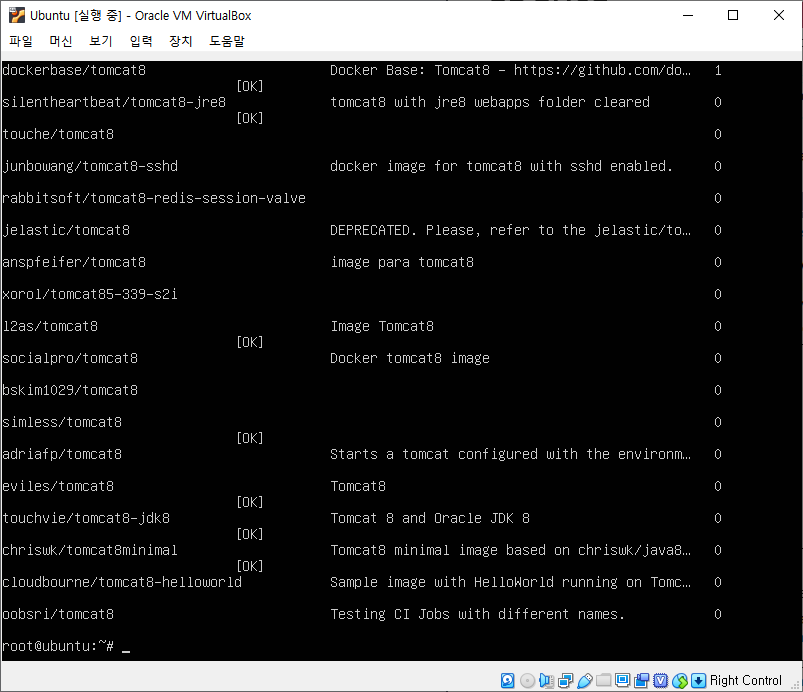Click [OK] marker below chriswk/tomcat8minimal

pyautogui.click(x=250, y=566)
